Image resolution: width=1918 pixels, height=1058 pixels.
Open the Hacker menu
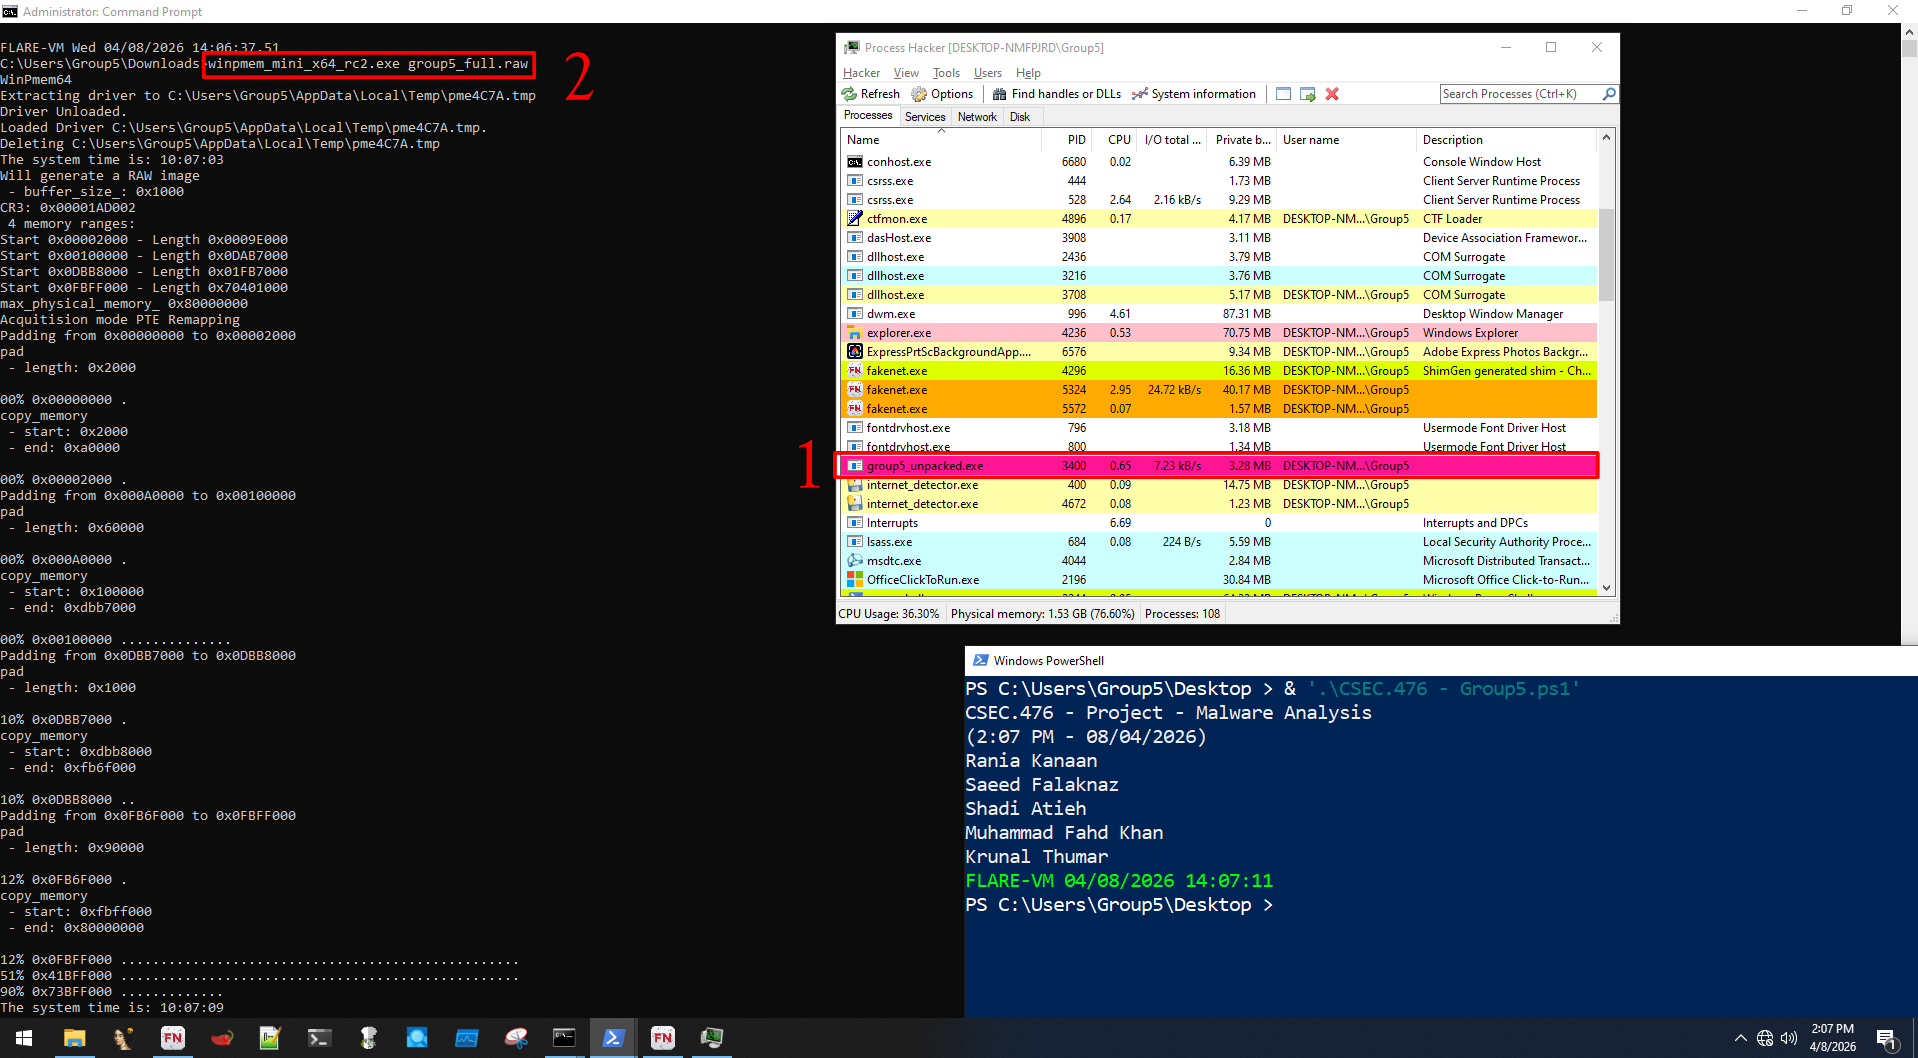point(861,72)
